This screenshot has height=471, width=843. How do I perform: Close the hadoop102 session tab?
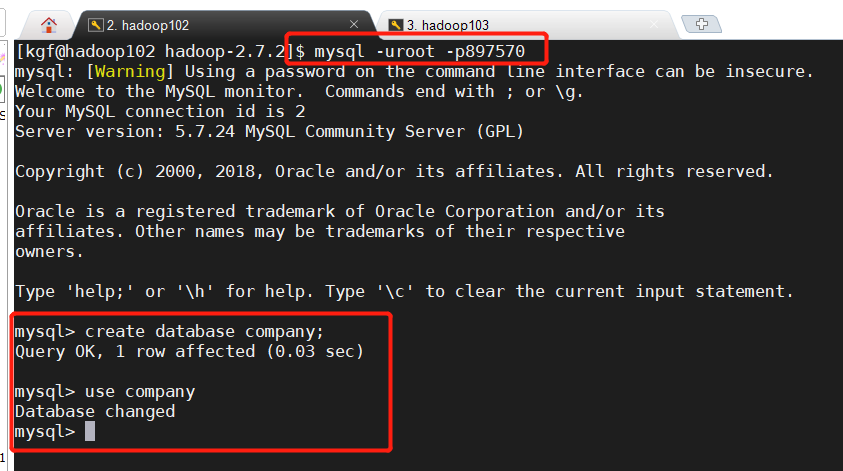pos(354,24)
